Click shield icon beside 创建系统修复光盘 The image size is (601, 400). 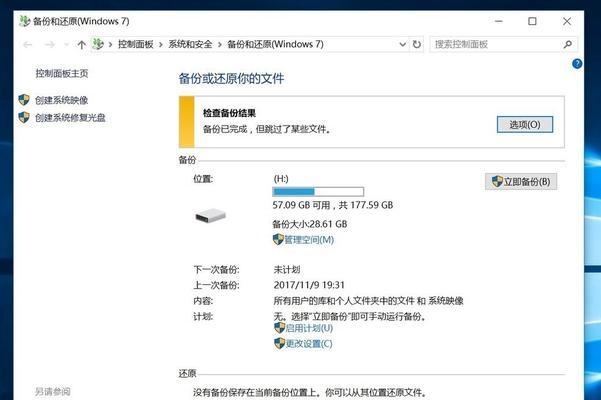(x=24, y=117)
